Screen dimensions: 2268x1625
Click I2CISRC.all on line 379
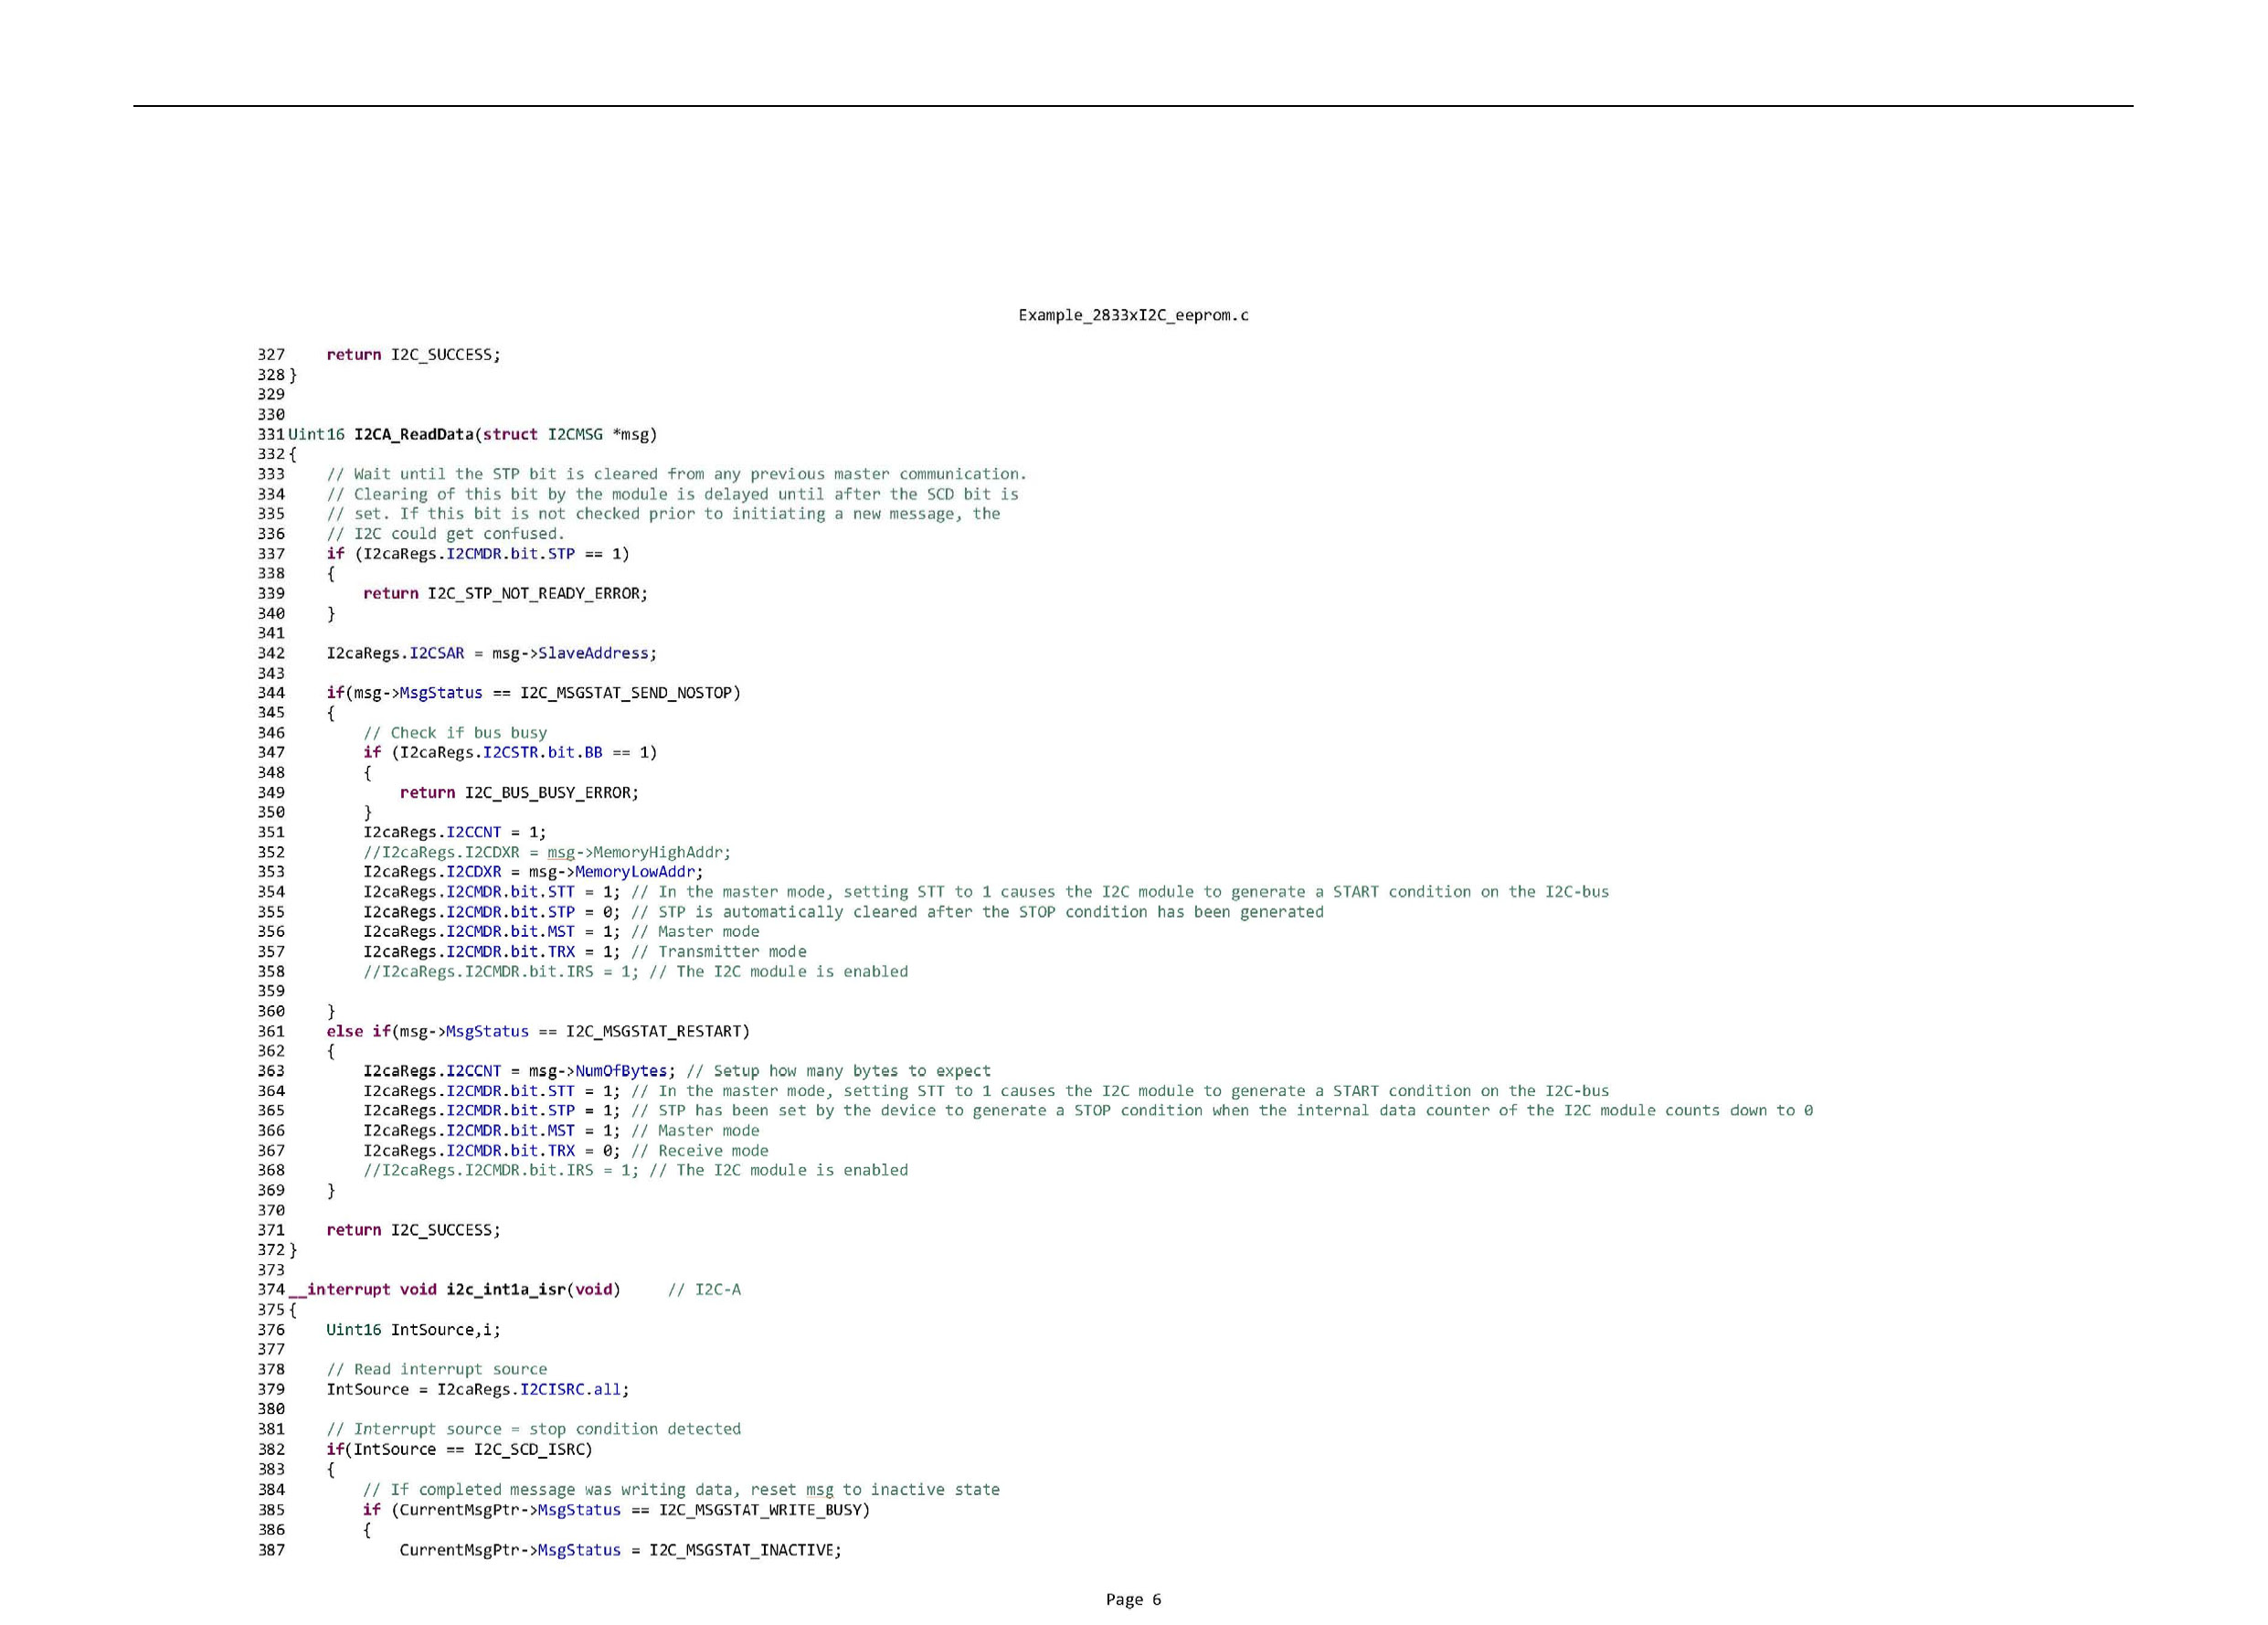[570, 1389]
